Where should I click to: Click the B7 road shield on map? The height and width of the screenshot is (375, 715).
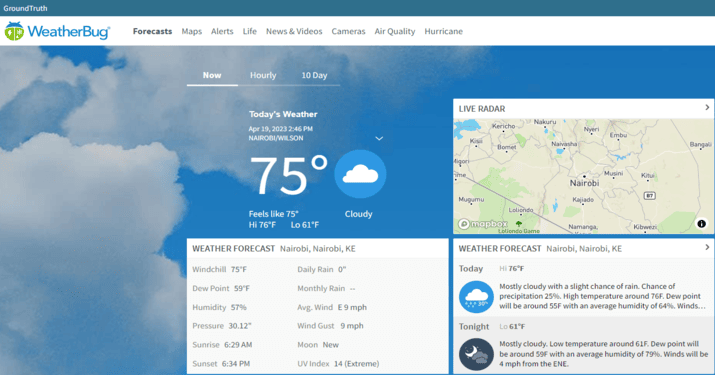click(649, 196)
